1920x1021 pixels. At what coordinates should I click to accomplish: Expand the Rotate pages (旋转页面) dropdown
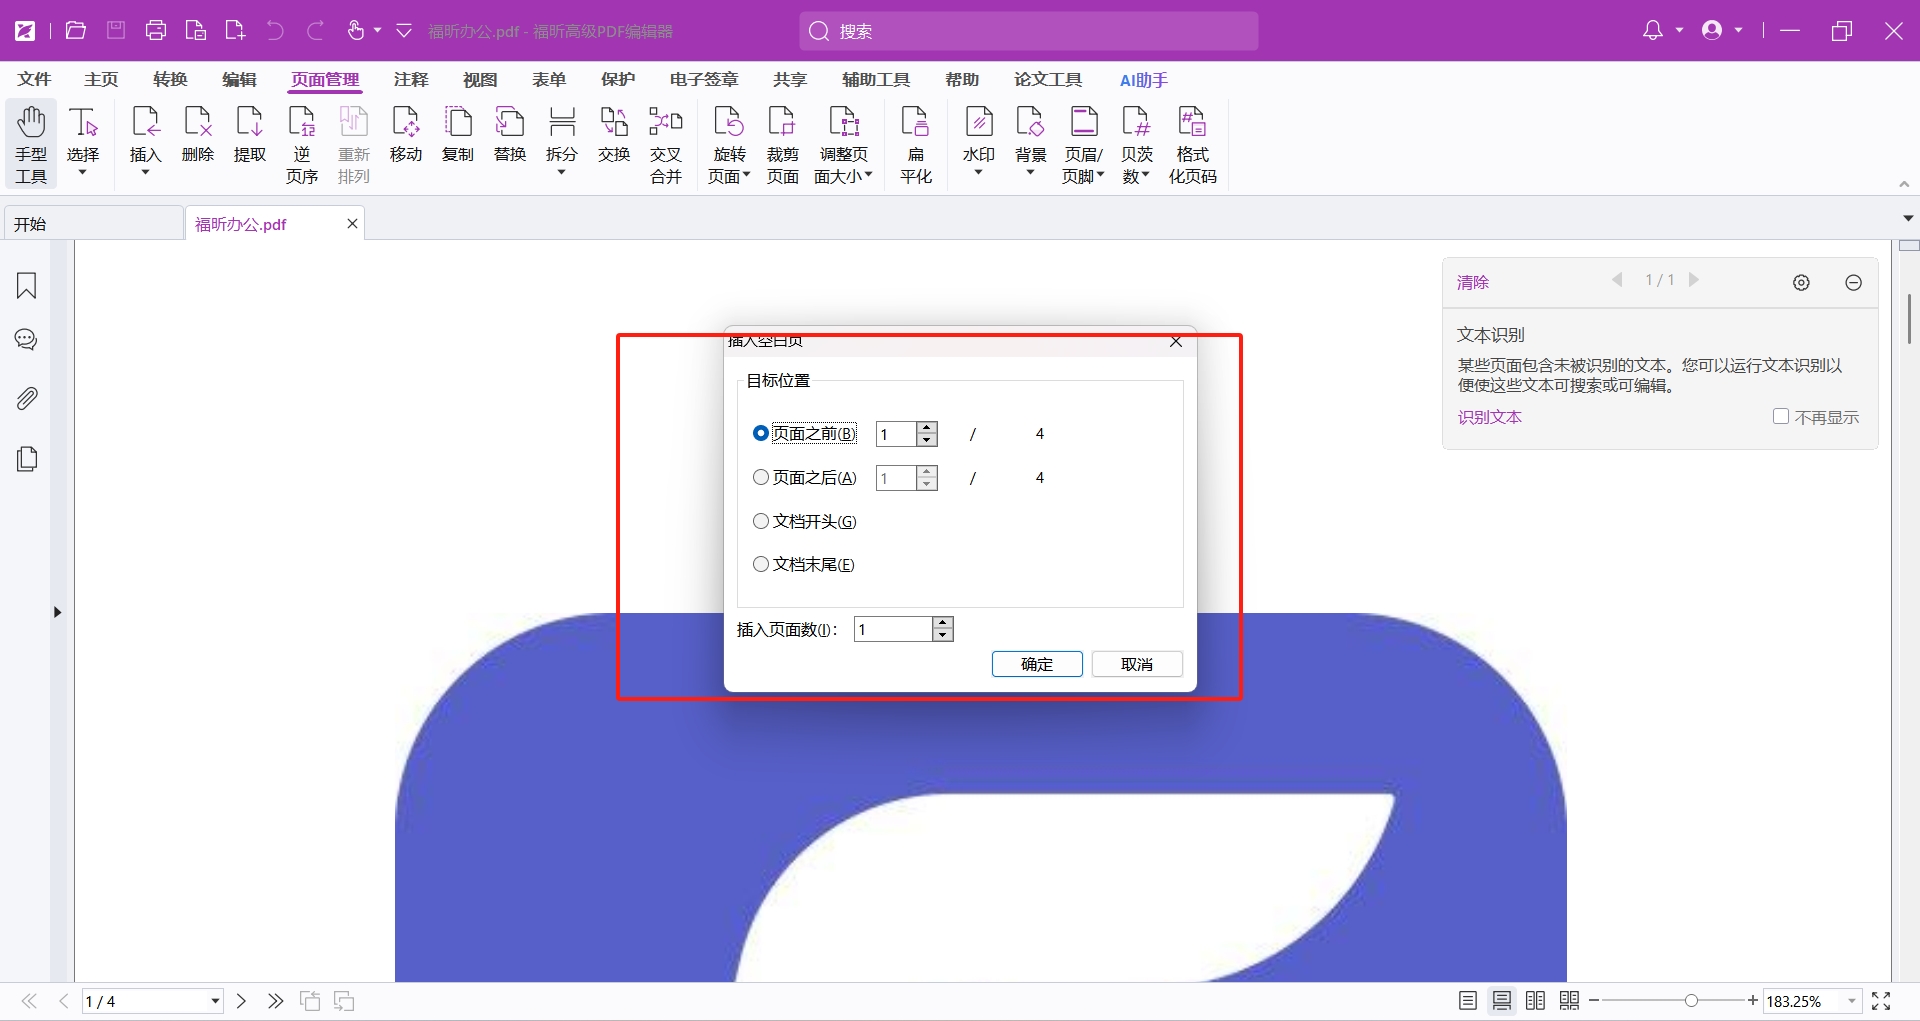(x=746, y=176)
